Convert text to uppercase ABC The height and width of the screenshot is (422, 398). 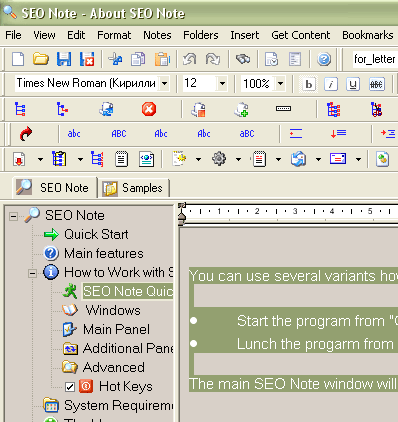(119, 134)
